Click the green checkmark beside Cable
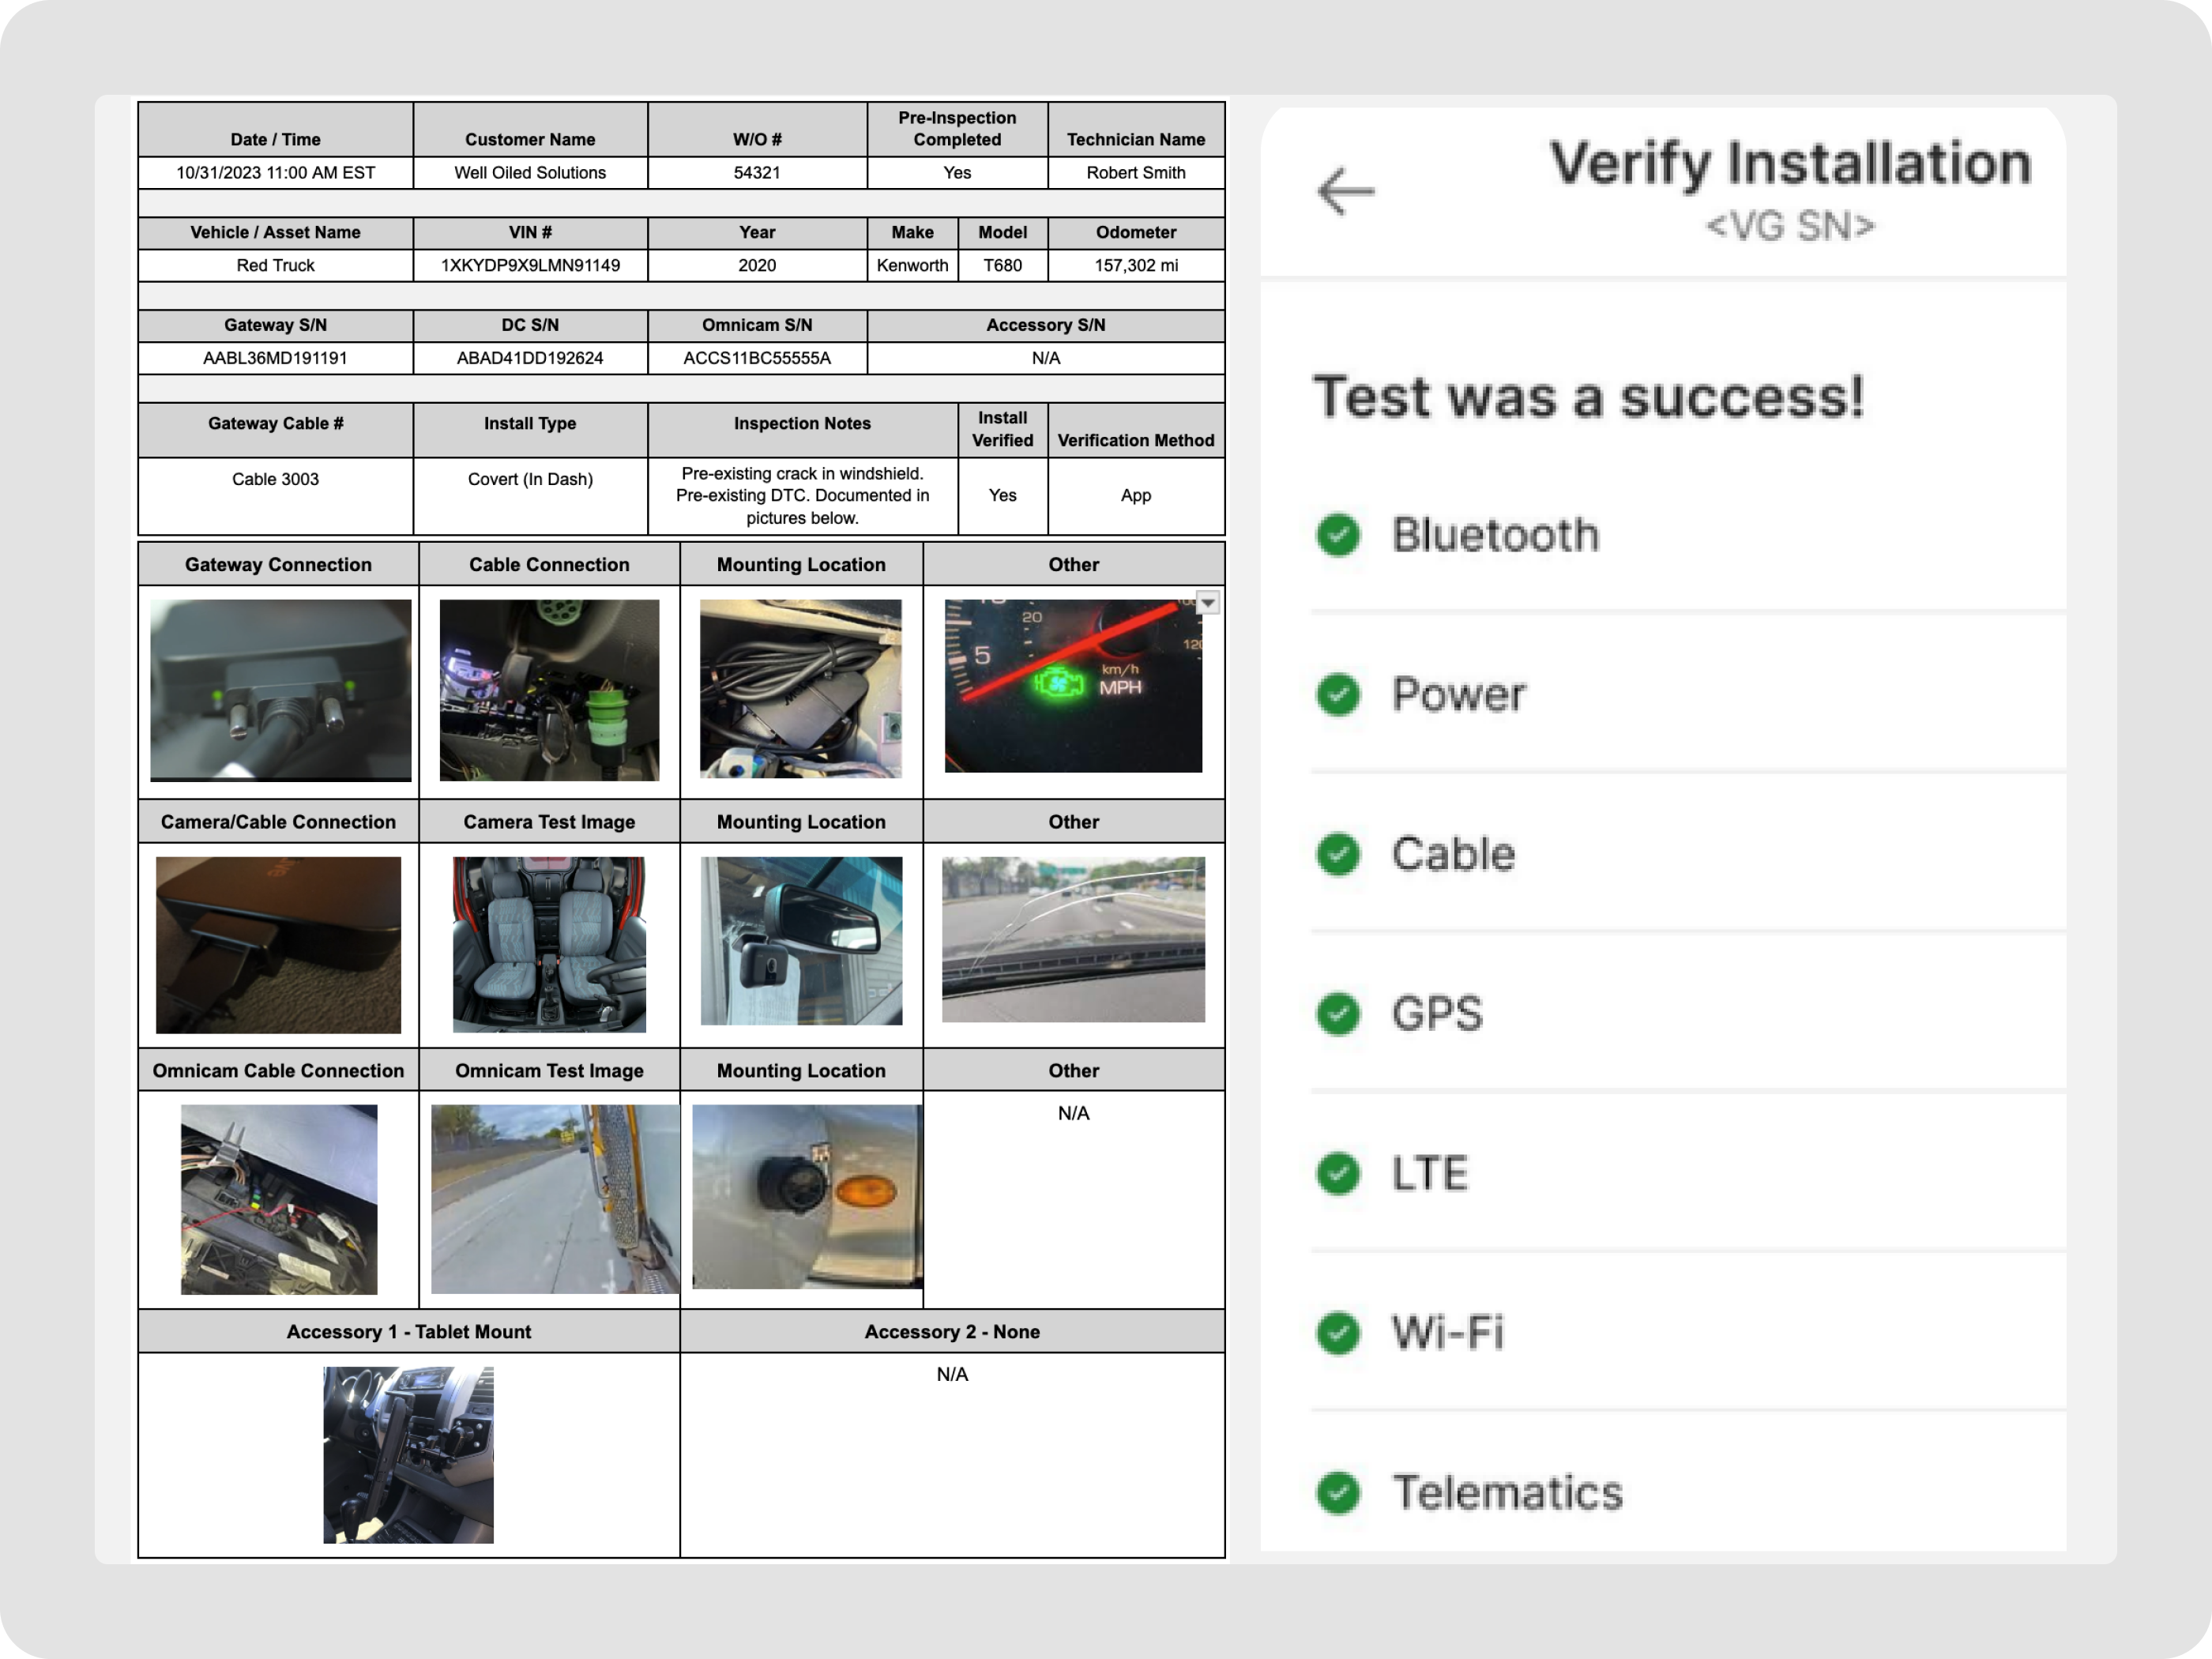This screenshot has width=2212, height=1659. [x=1337, y=854]
